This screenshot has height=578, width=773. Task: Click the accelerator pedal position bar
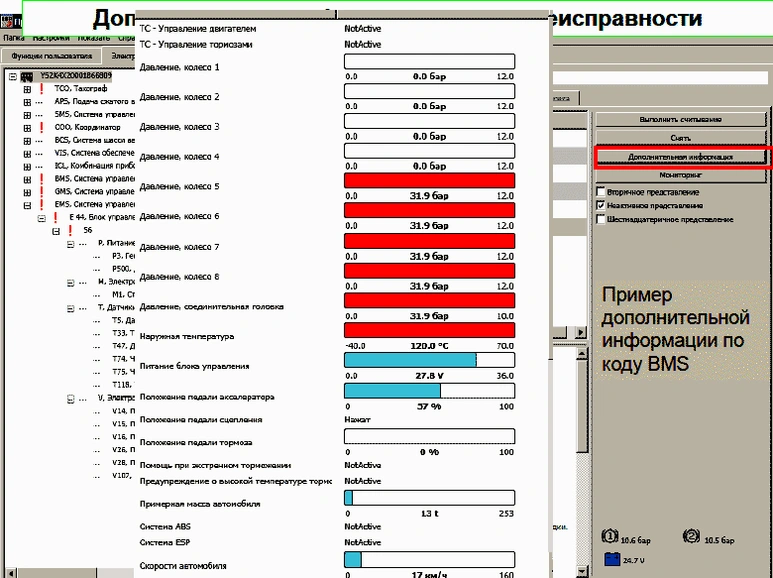tap(429, 391)
